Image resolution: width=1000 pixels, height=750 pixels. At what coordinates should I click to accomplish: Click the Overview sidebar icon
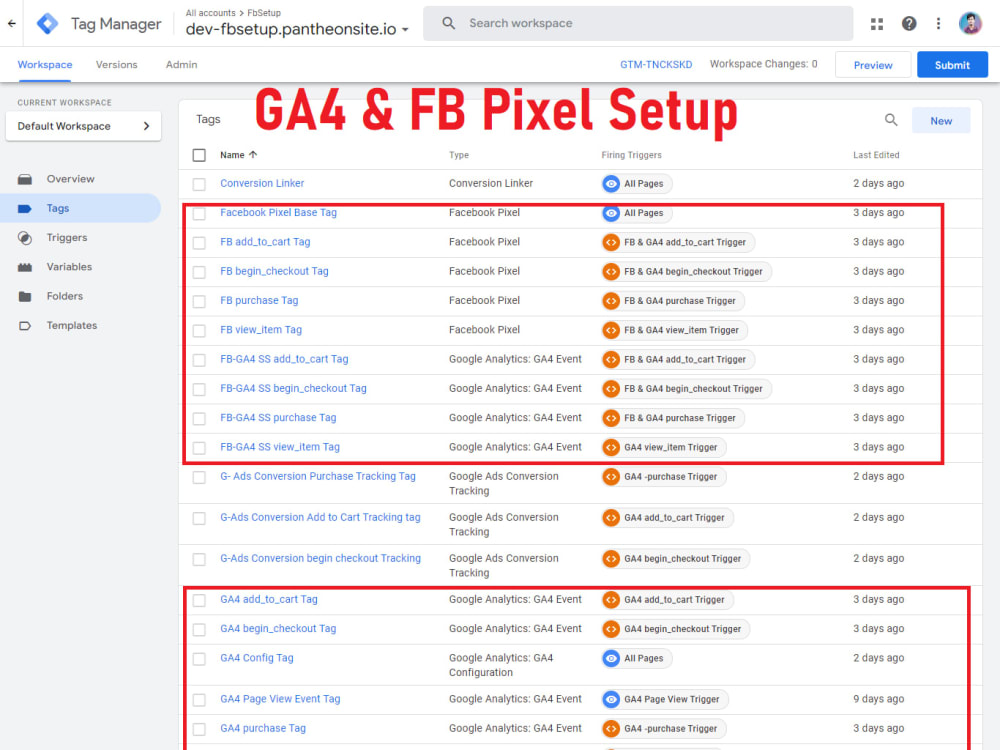pyautogui.click(x=25, y=179)
